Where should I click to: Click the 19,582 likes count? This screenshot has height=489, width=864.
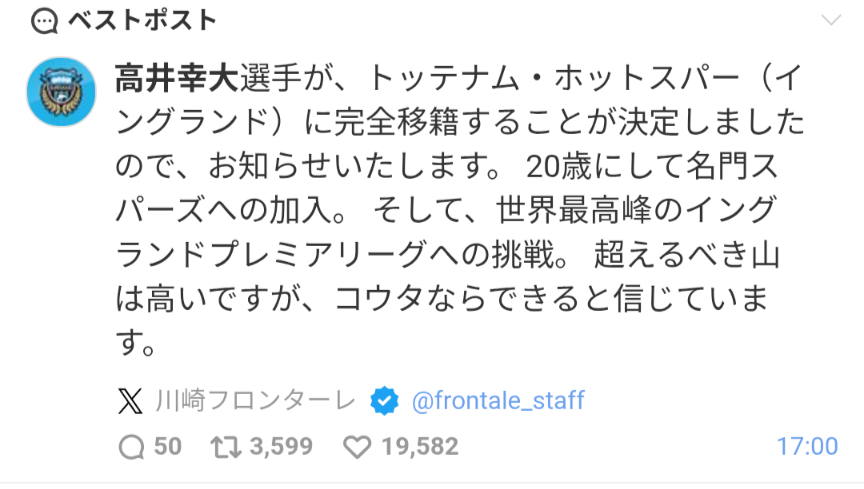coord(420,447)
